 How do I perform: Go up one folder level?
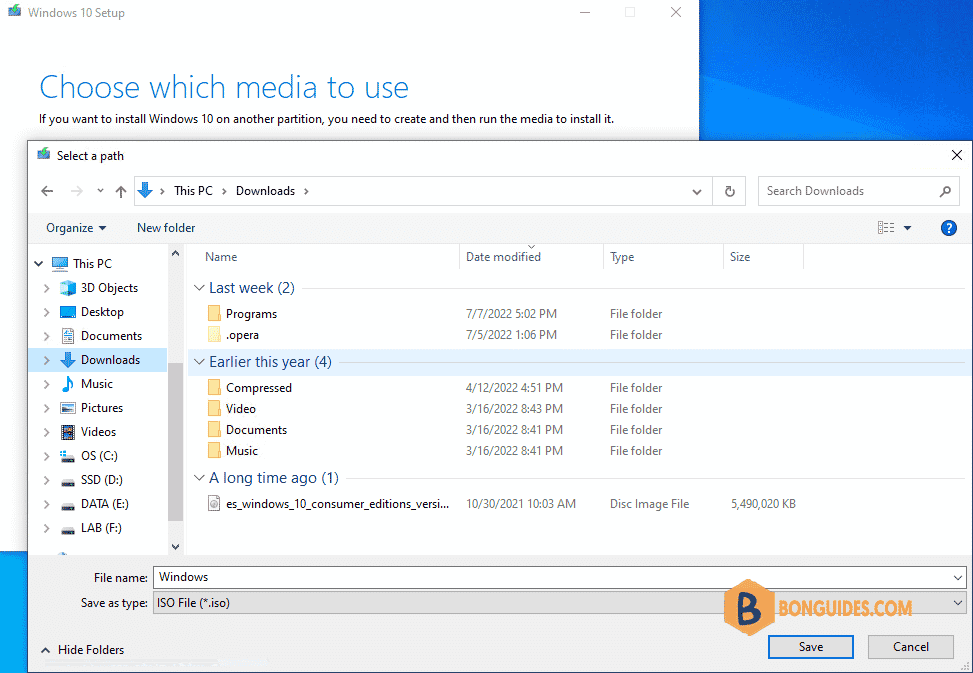point(121,191)
